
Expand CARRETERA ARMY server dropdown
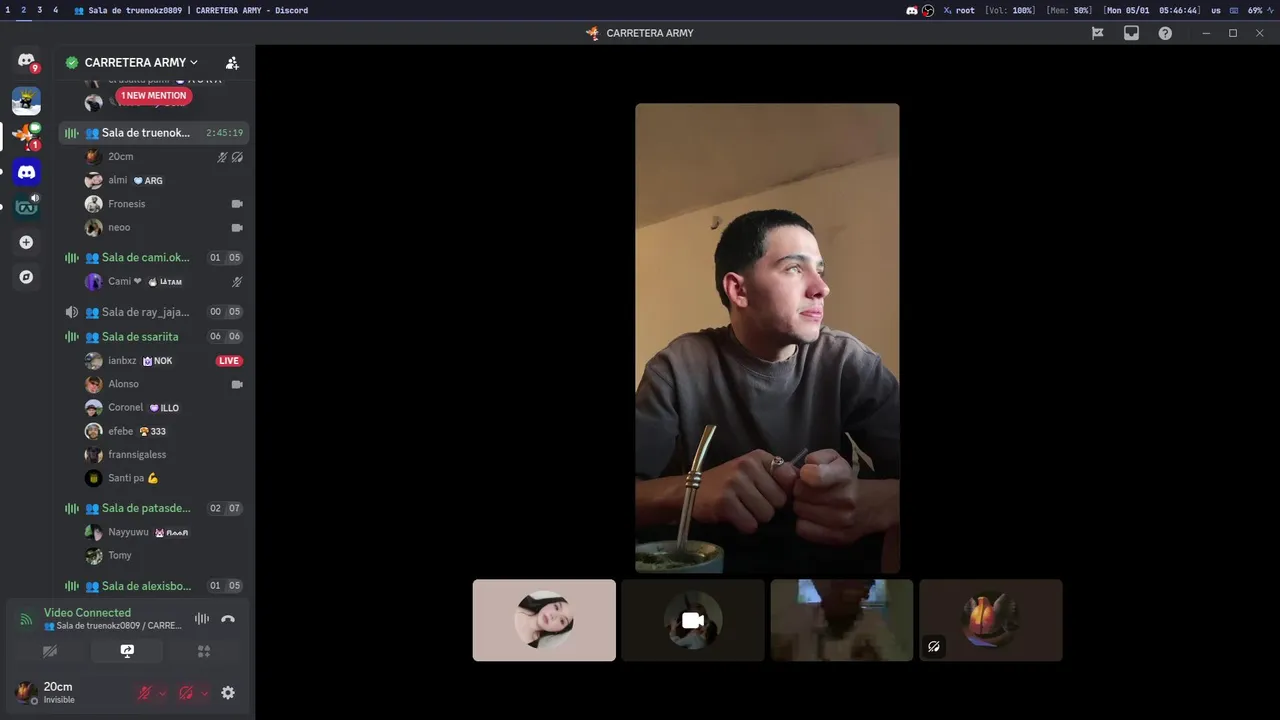pyautogui.click(x=141, y=62)
